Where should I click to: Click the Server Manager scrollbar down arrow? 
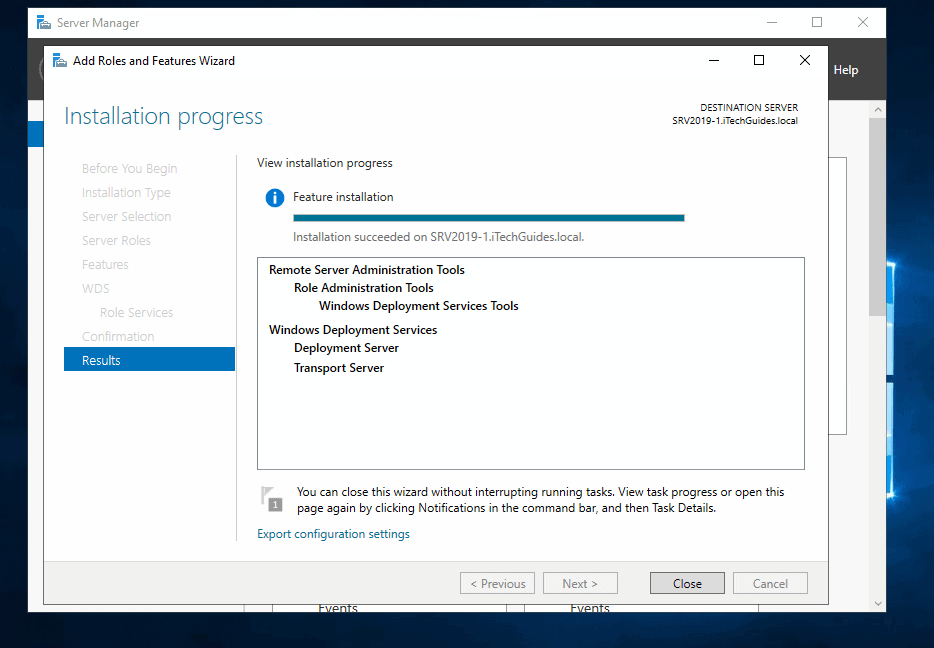tap(878, 603)
